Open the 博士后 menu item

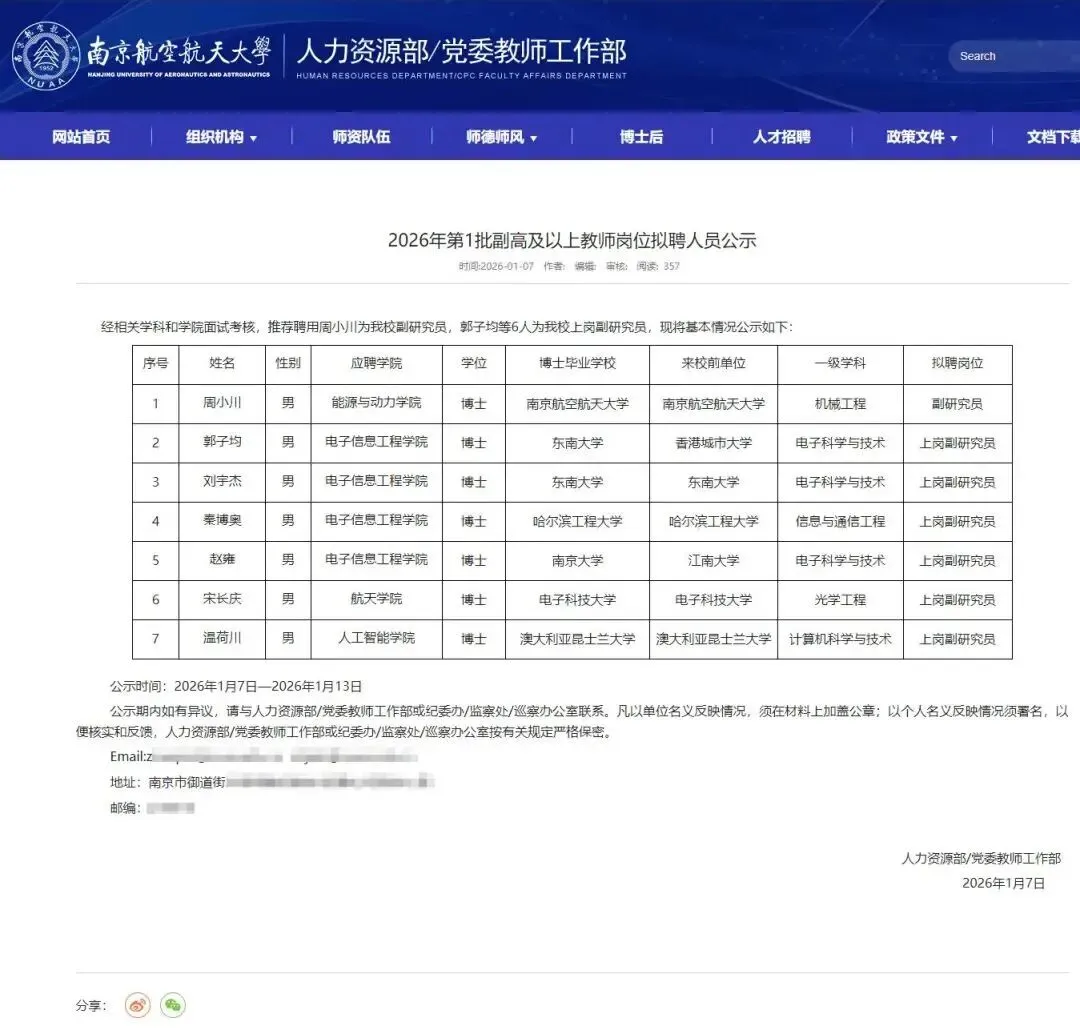[641, 136]
